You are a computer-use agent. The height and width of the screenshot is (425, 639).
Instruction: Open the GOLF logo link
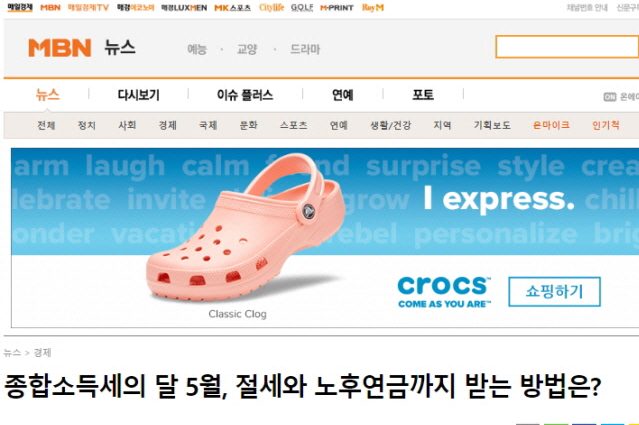click(x=302, y=7)
